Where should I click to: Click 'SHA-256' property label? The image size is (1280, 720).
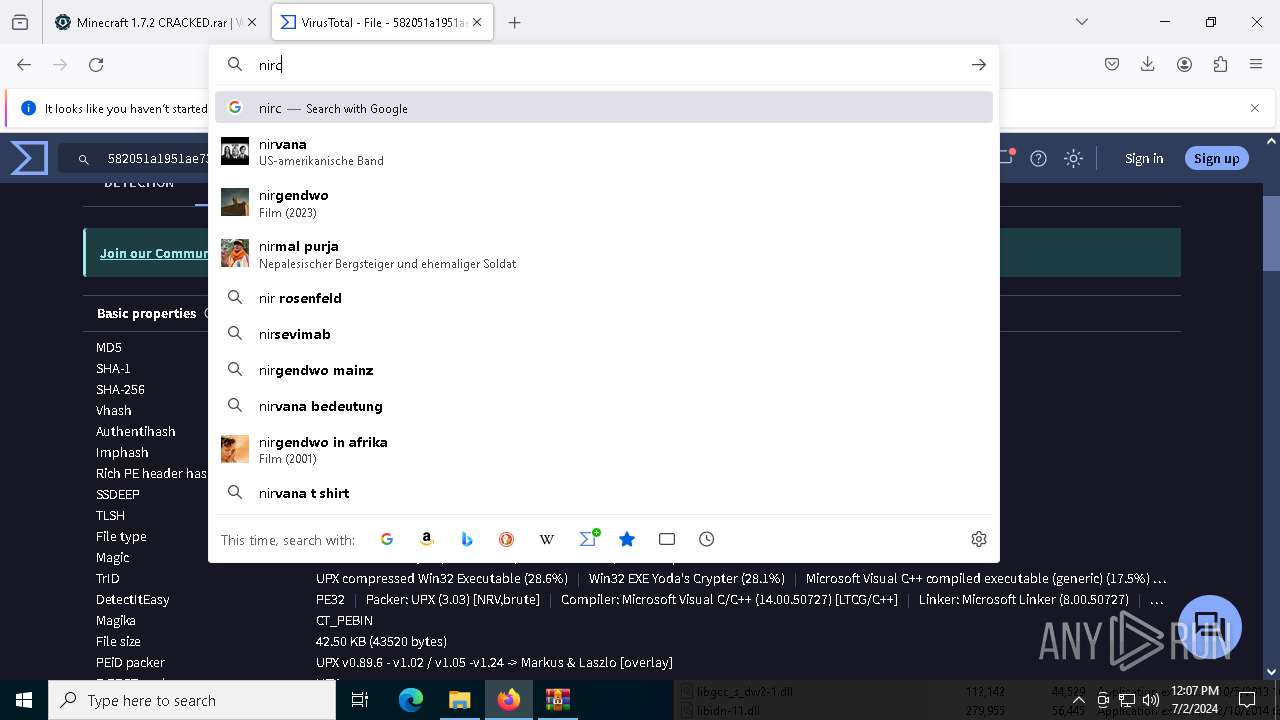click(x=120, y=389)
